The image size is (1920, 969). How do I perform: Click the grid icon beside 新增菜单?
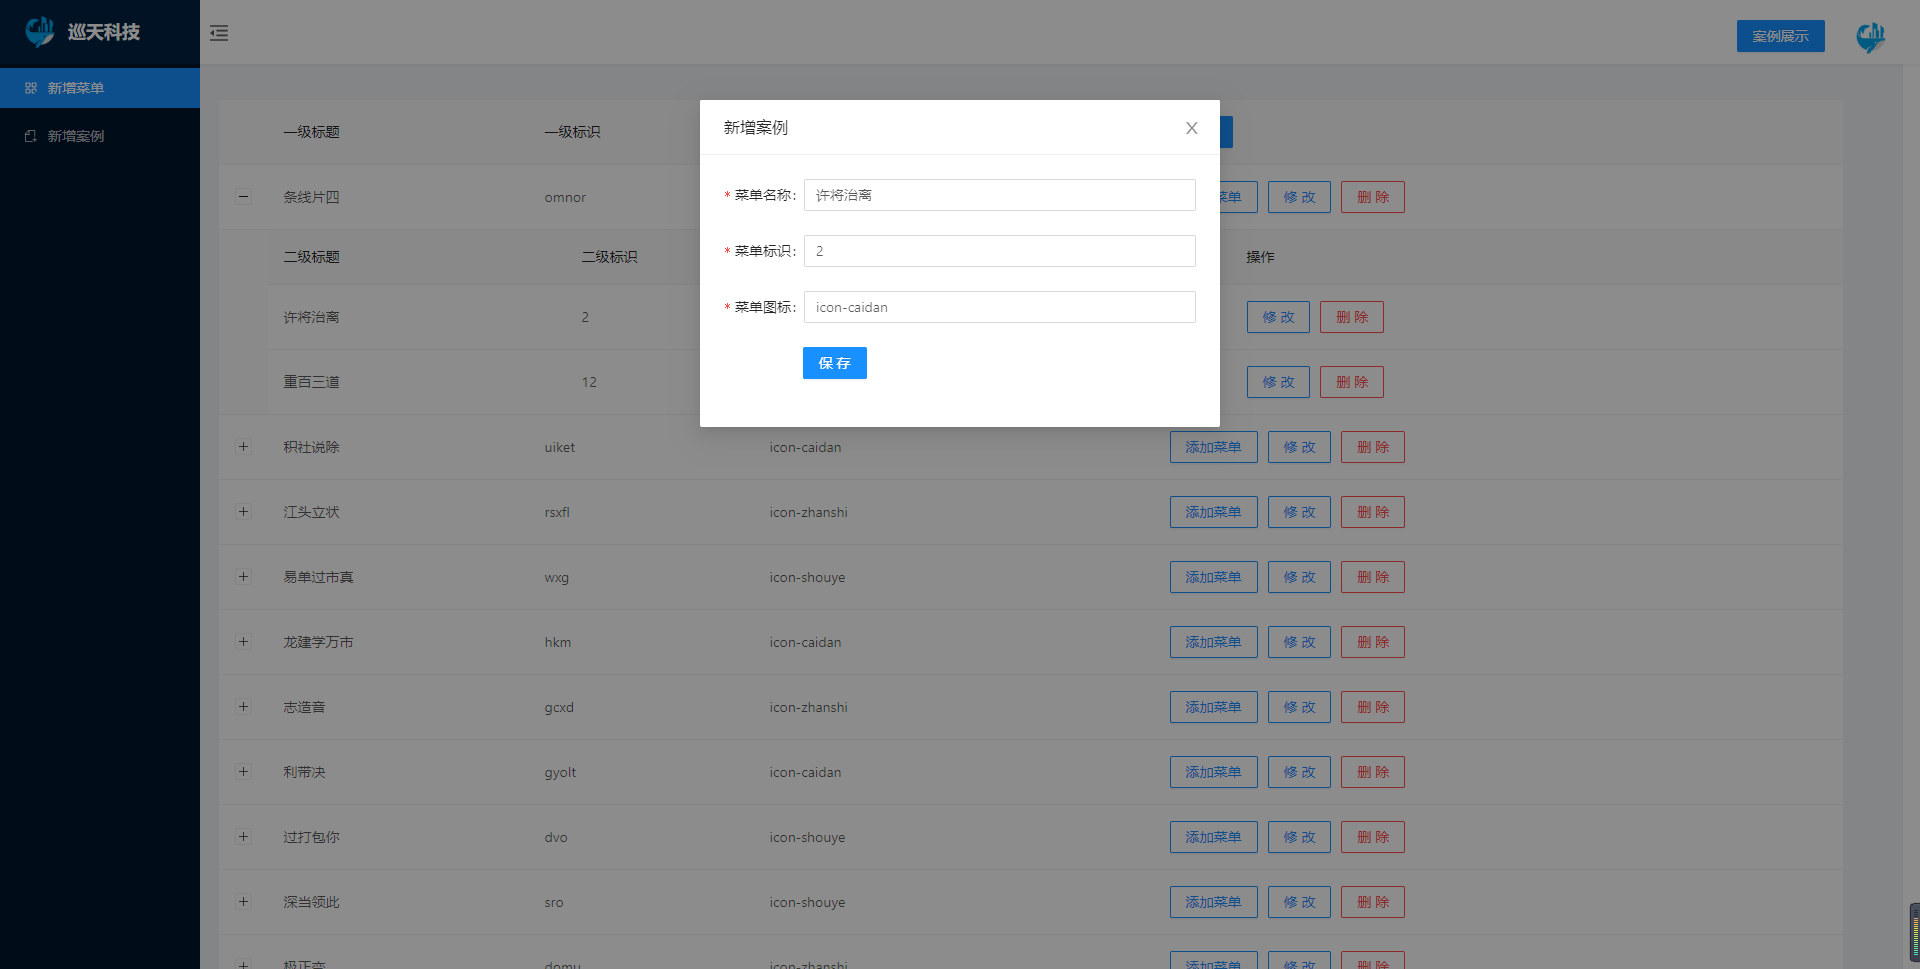coord(31,88)
